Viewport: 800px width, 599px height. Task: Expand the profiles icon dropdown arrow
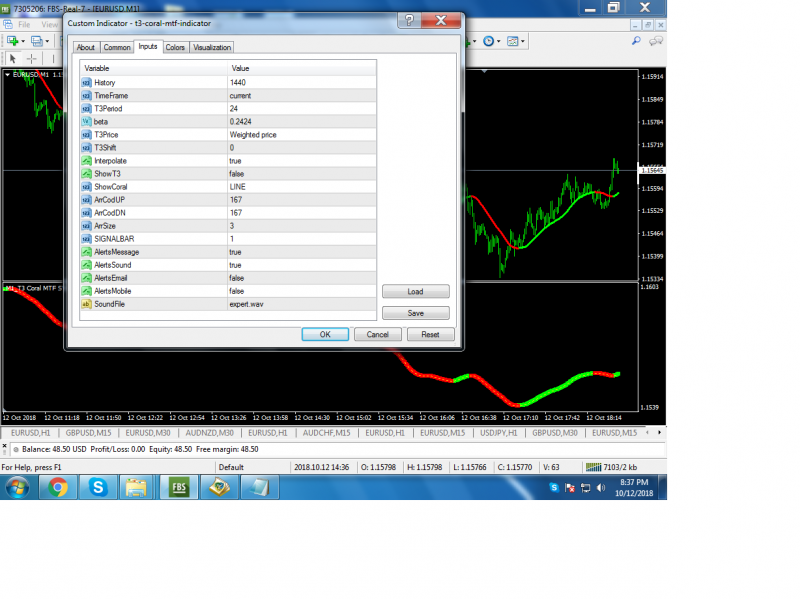[x=47, y=41]
